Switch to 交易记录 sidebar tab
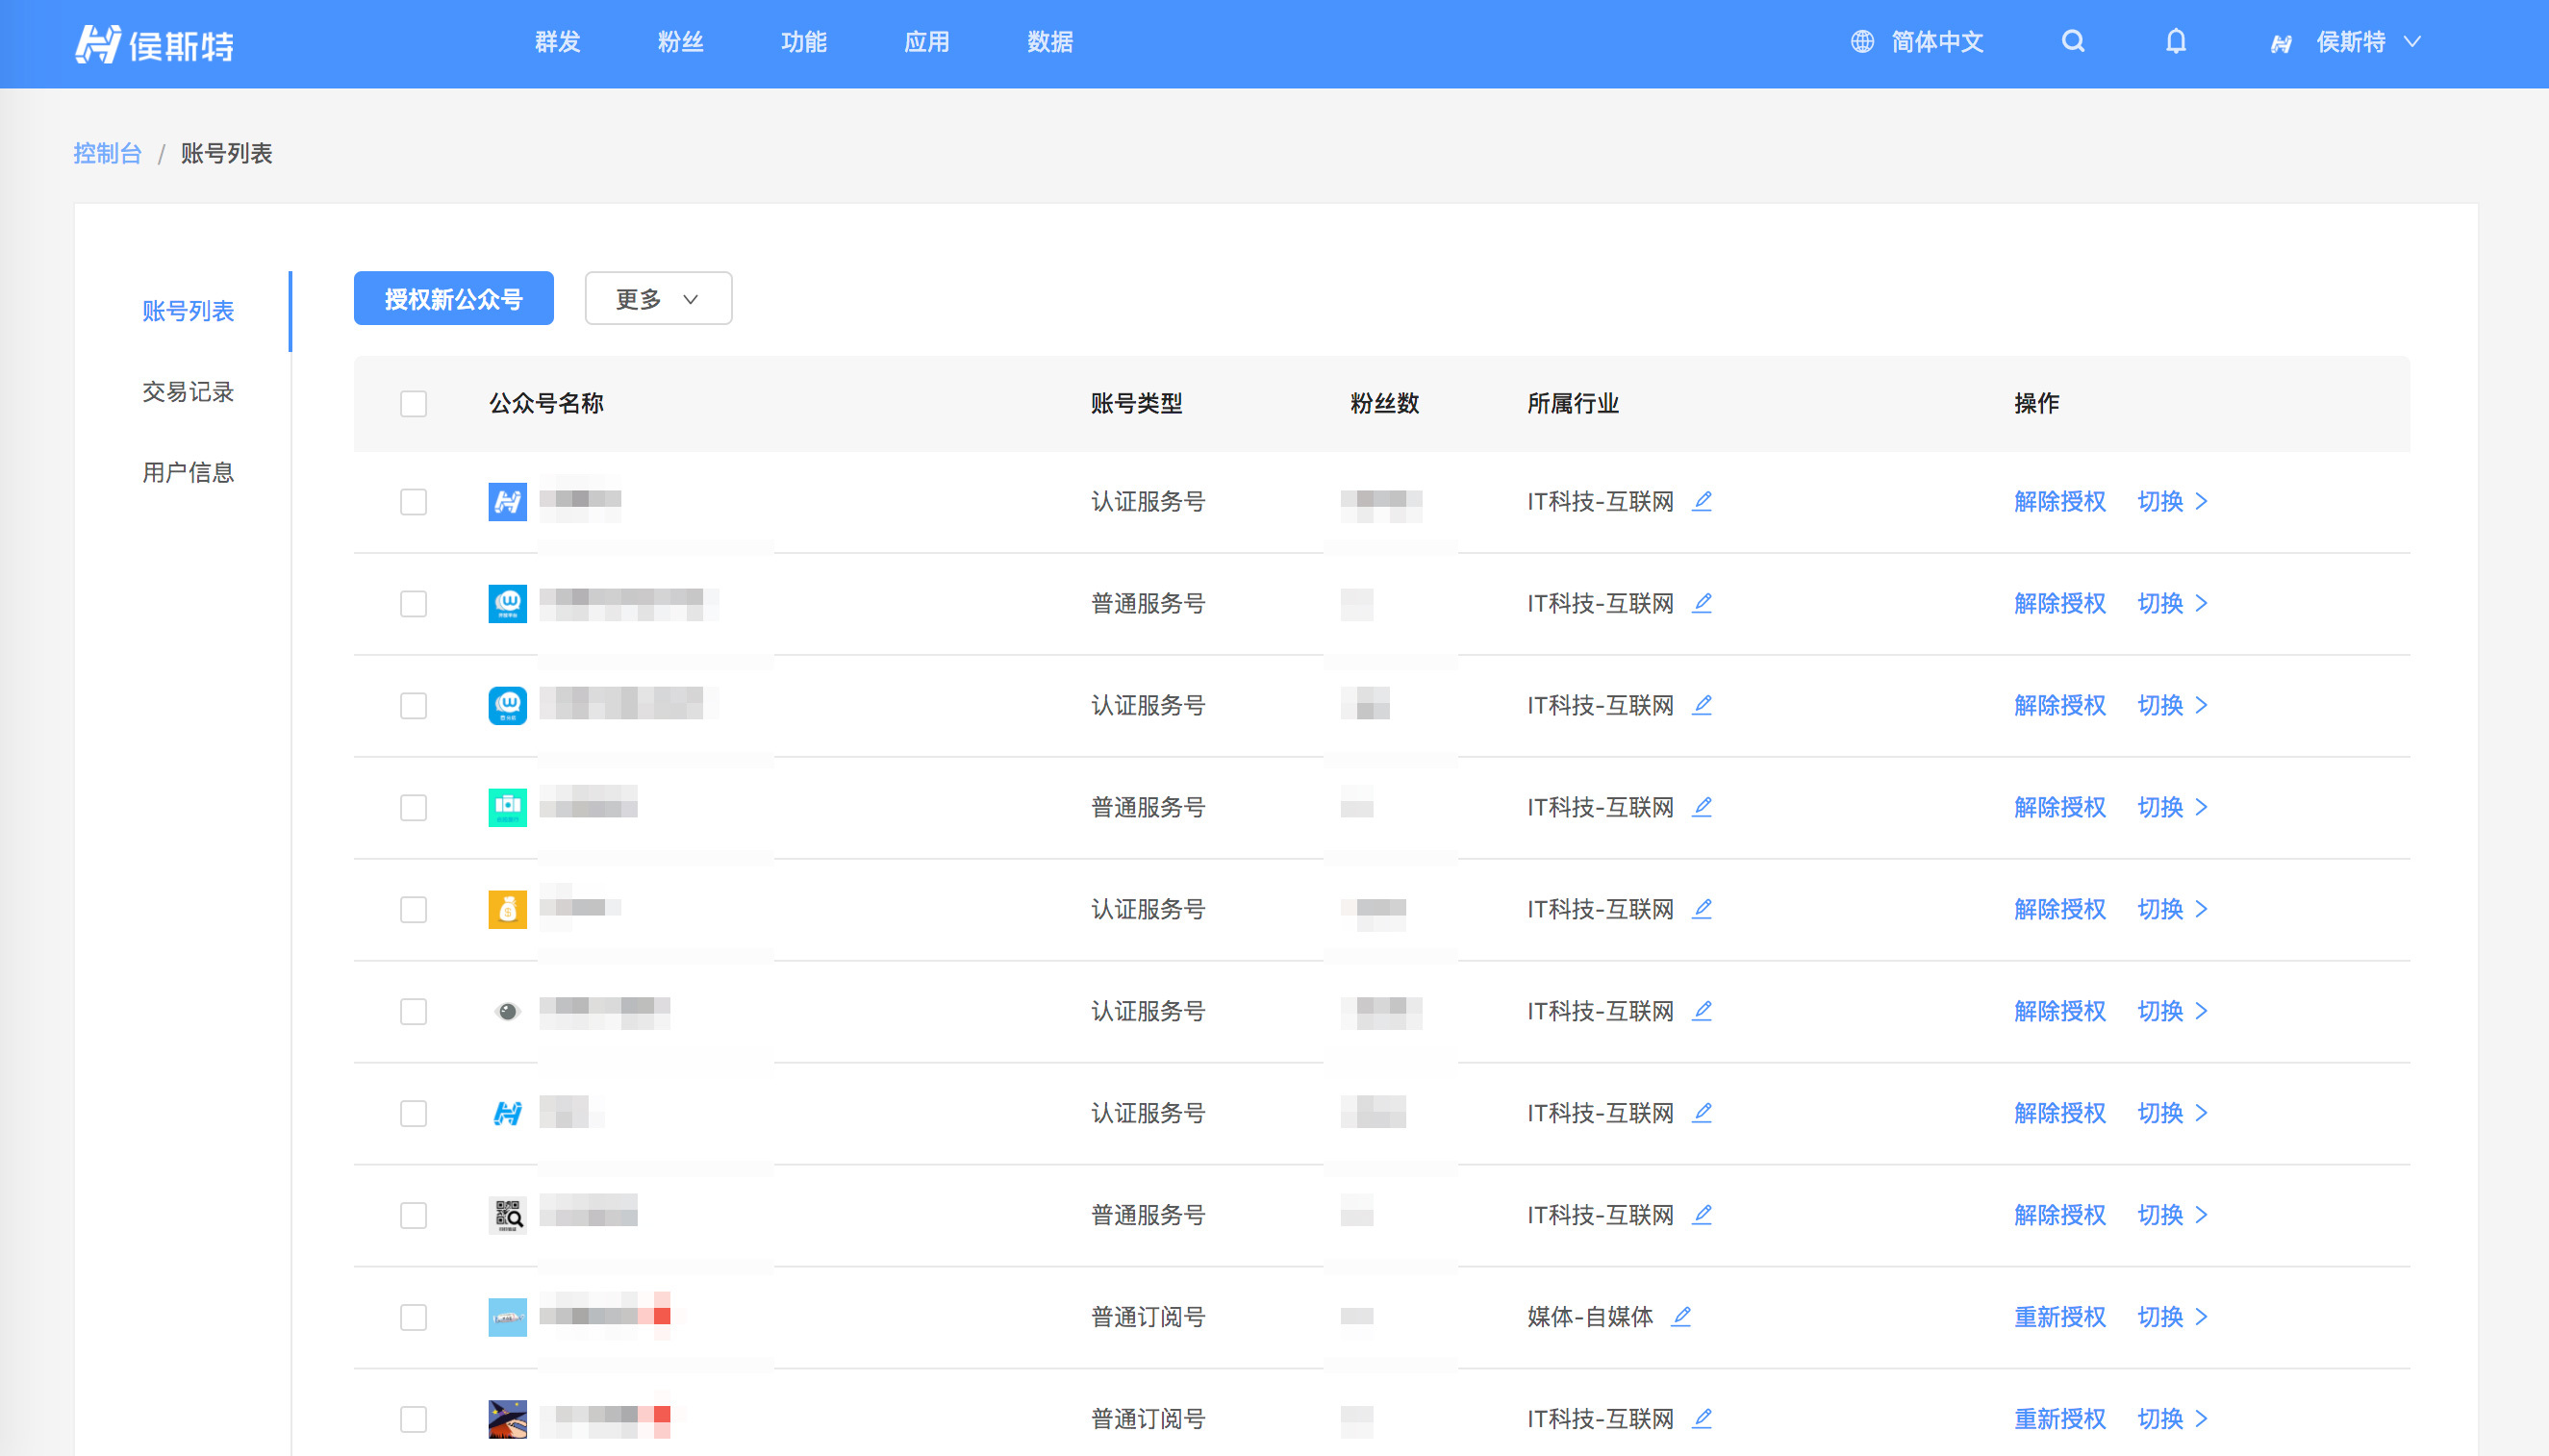 tap(188, 391)
